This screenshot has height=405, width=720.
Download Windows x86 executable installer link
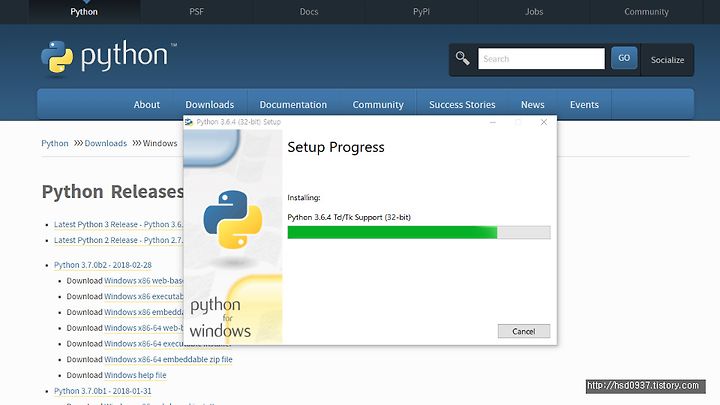click(144, 296)
